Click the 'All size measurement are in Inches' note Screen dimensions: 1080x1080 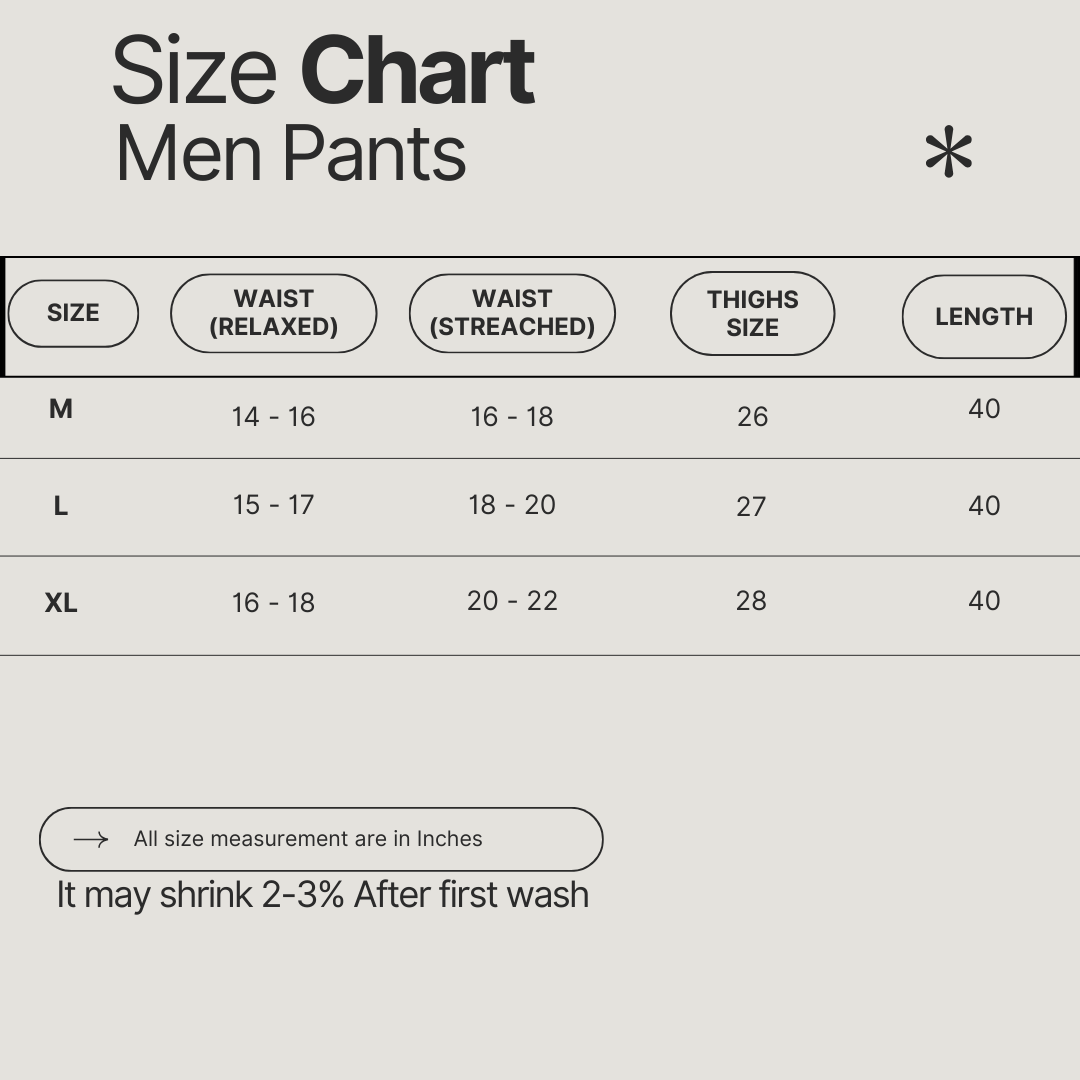(308, 839)
